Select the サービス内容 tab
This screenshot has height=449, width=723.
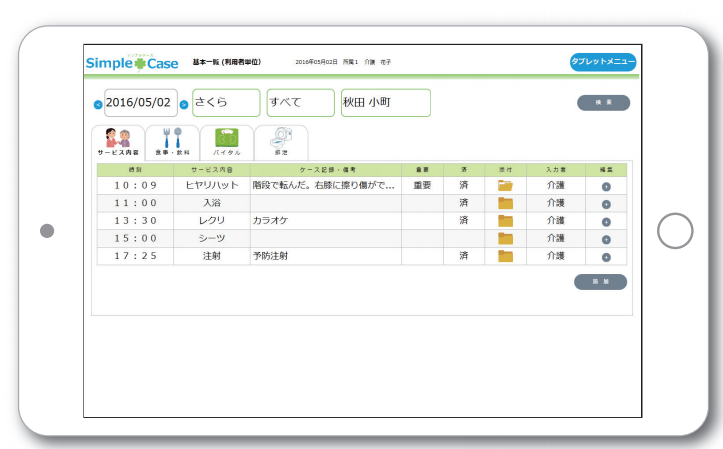[118, 143]
